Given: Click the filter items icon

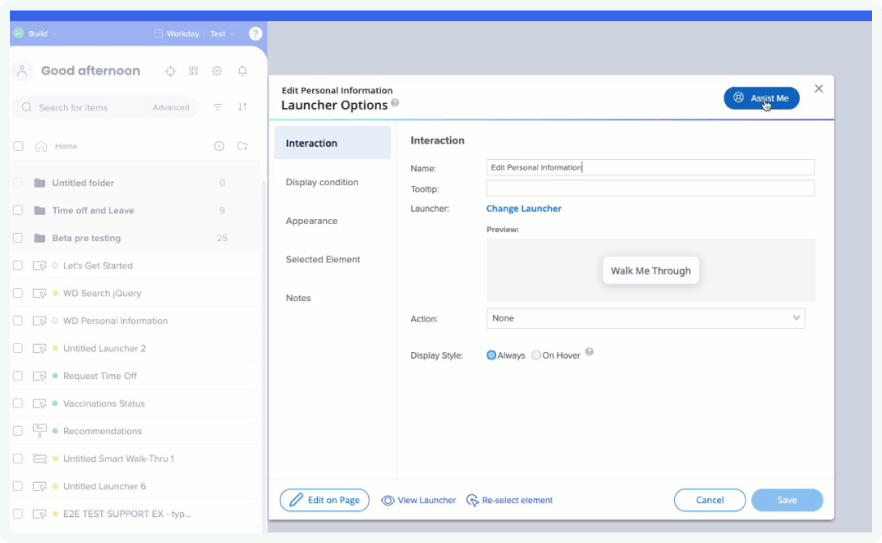Looking at the screenshot, I should [217, 107].
